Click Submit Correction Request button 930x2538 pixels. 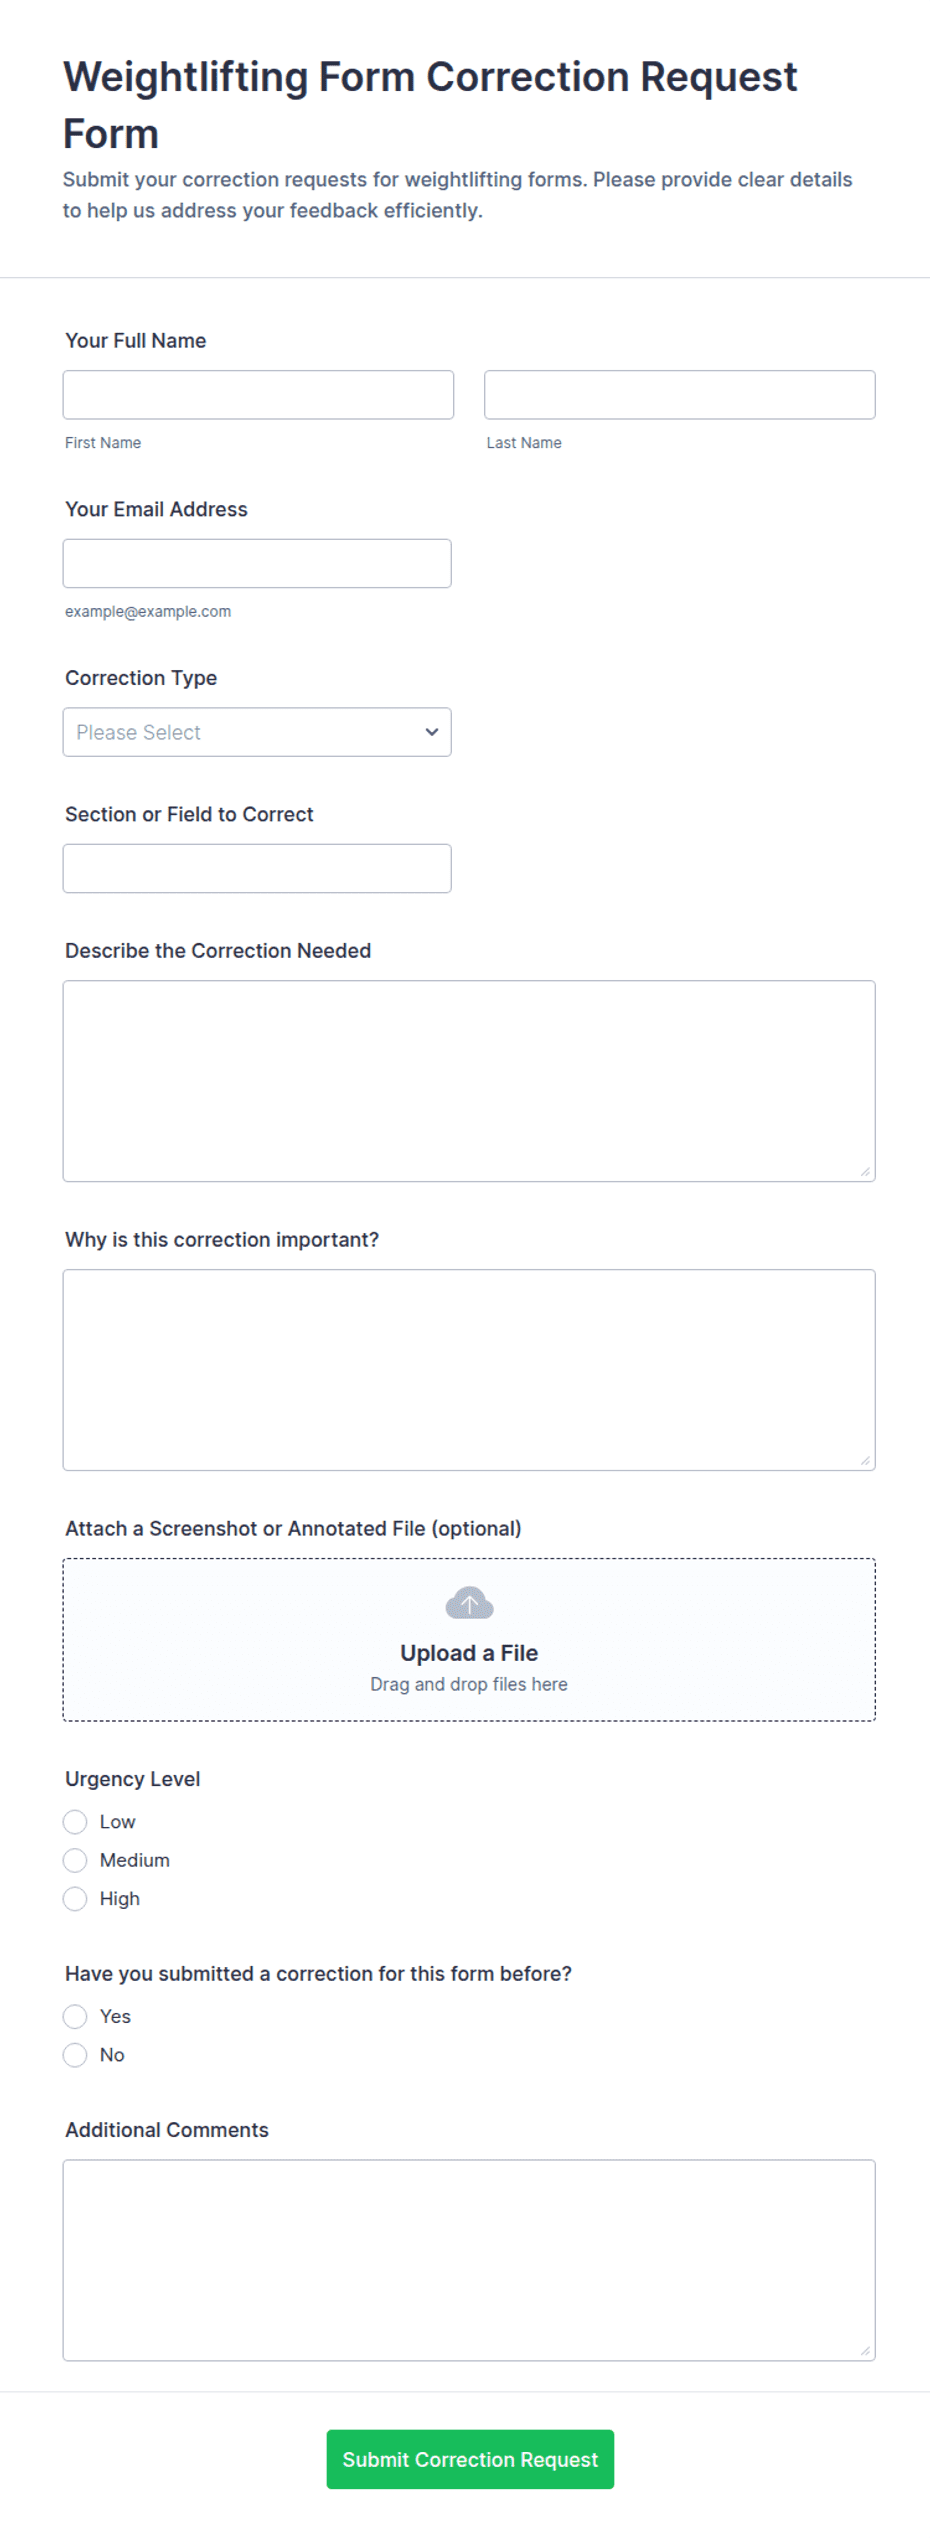click(x=470, y=2459)
